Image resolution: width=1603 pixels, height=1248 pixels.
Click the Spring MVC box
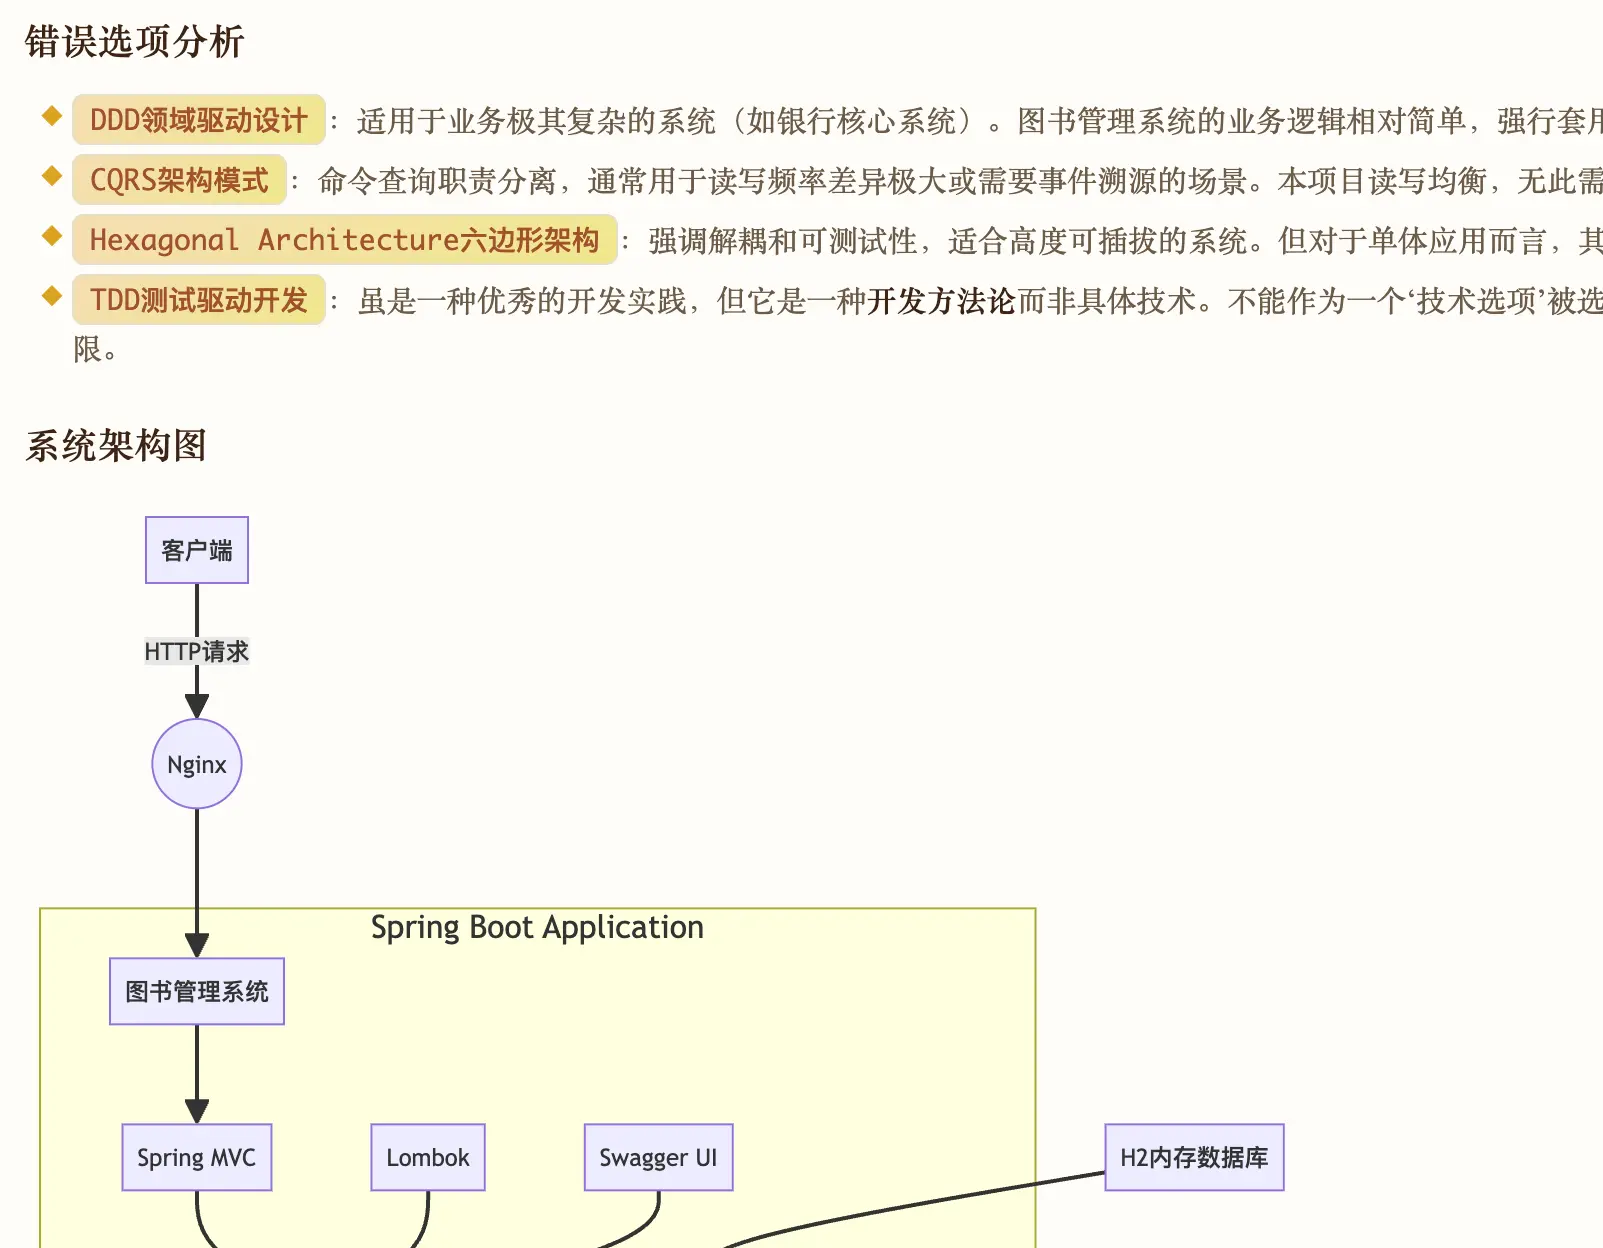(196, 1157)
